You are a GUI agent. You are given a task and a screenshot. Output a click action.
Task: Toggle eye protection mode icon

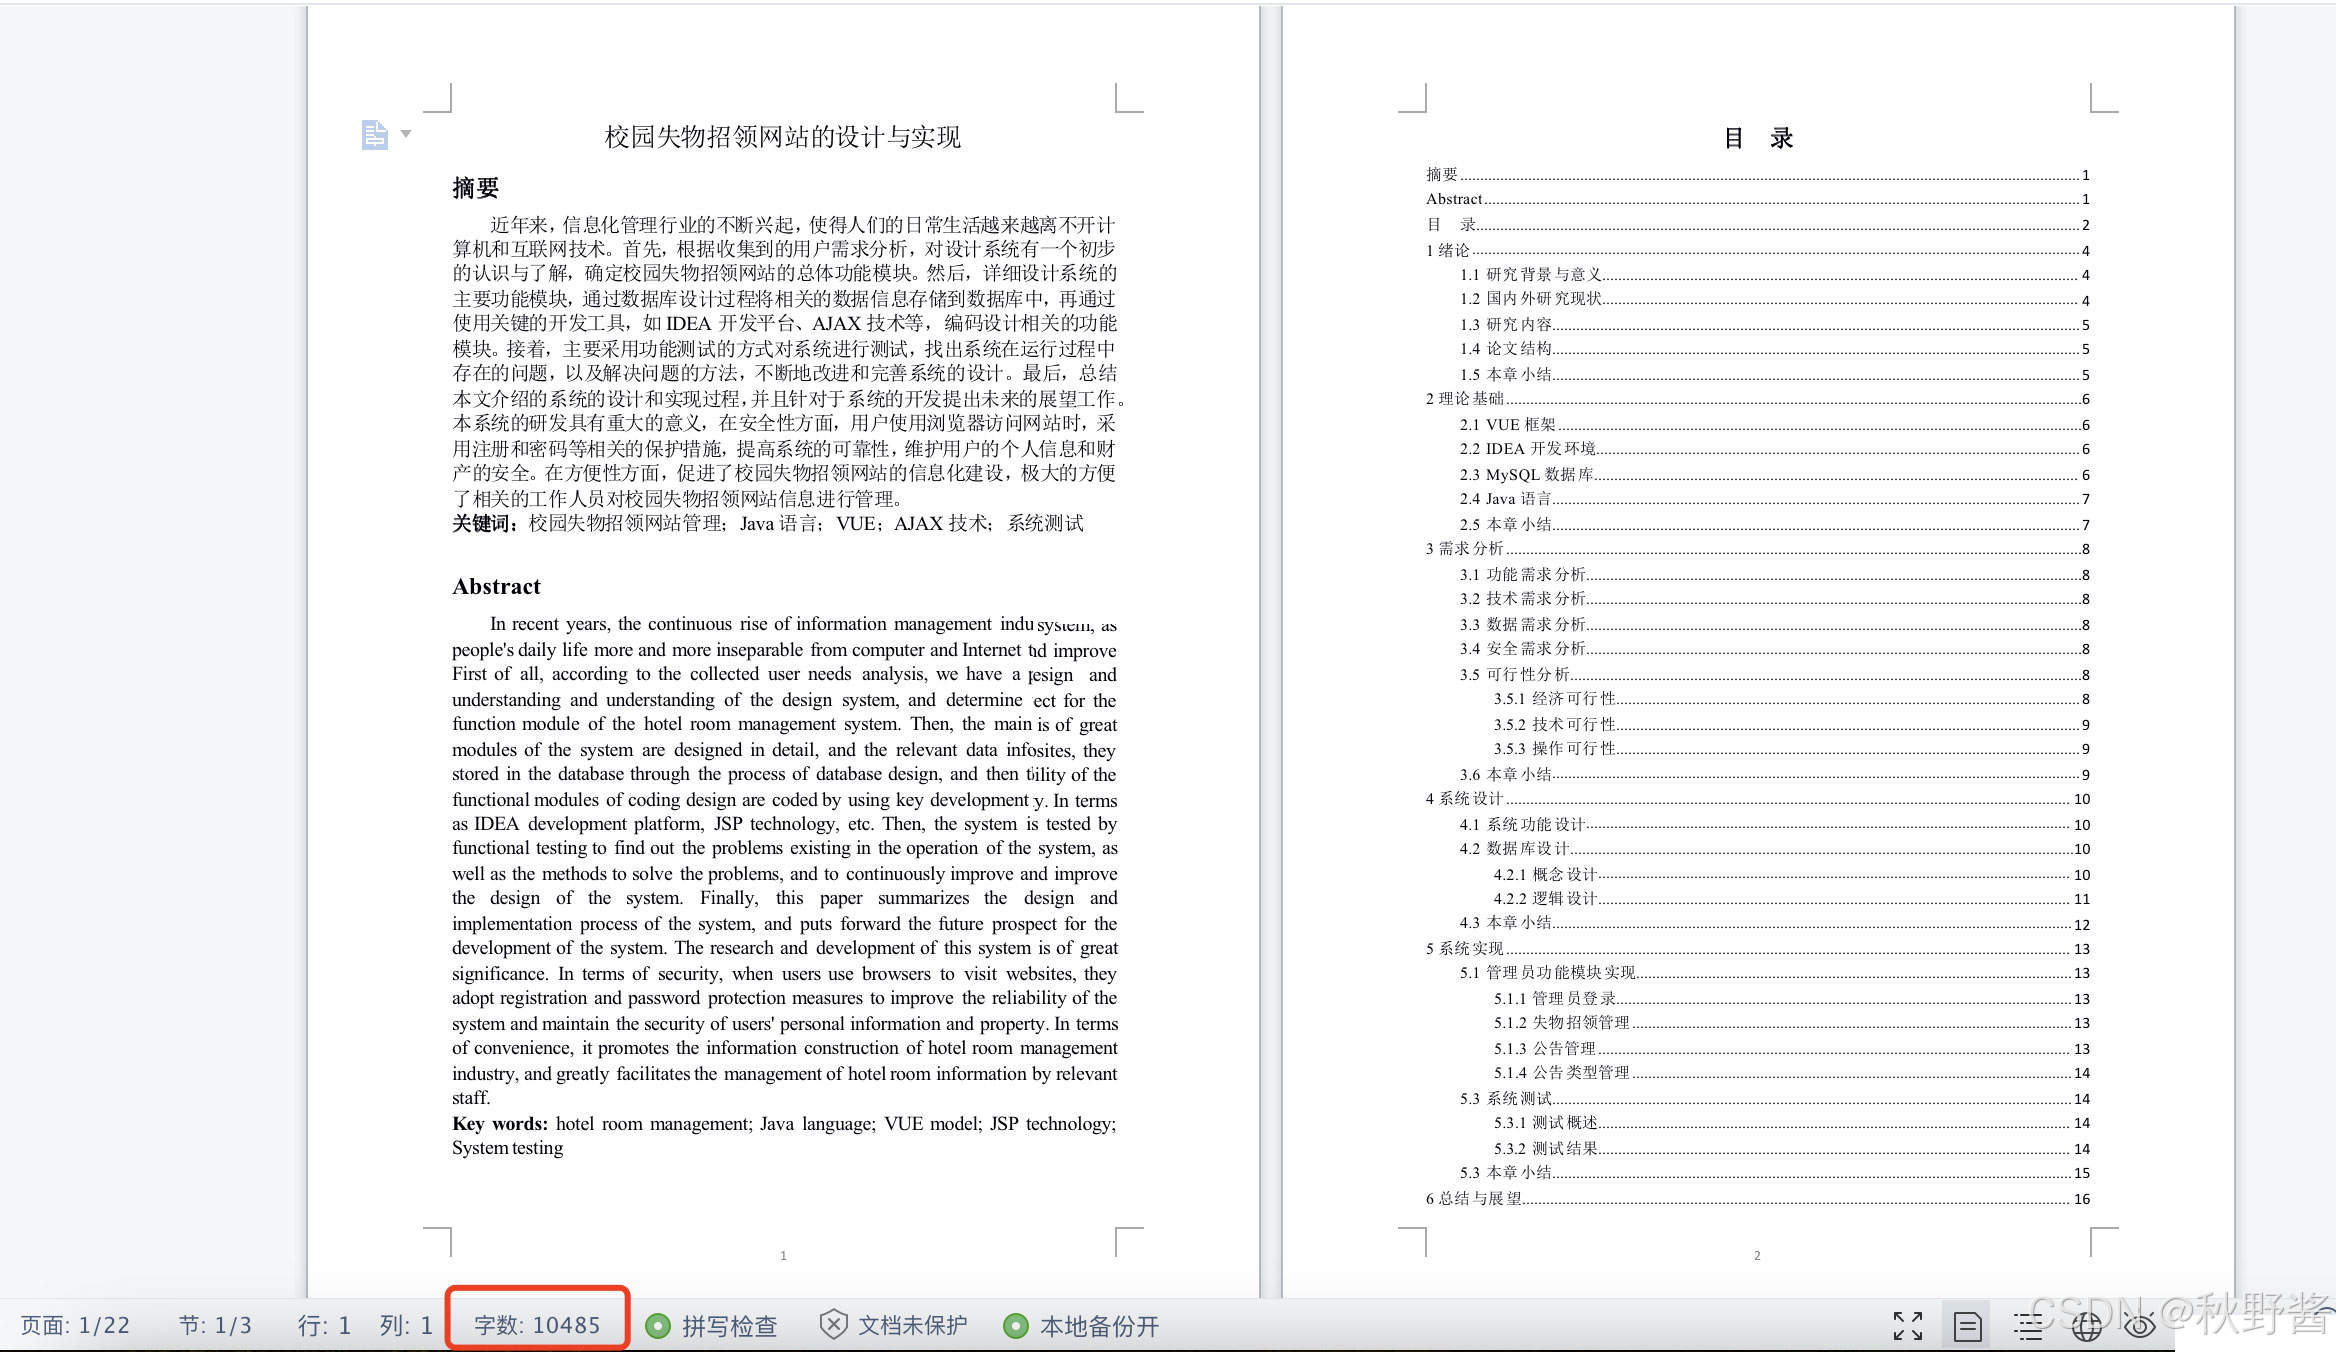coord(2139,1326)
